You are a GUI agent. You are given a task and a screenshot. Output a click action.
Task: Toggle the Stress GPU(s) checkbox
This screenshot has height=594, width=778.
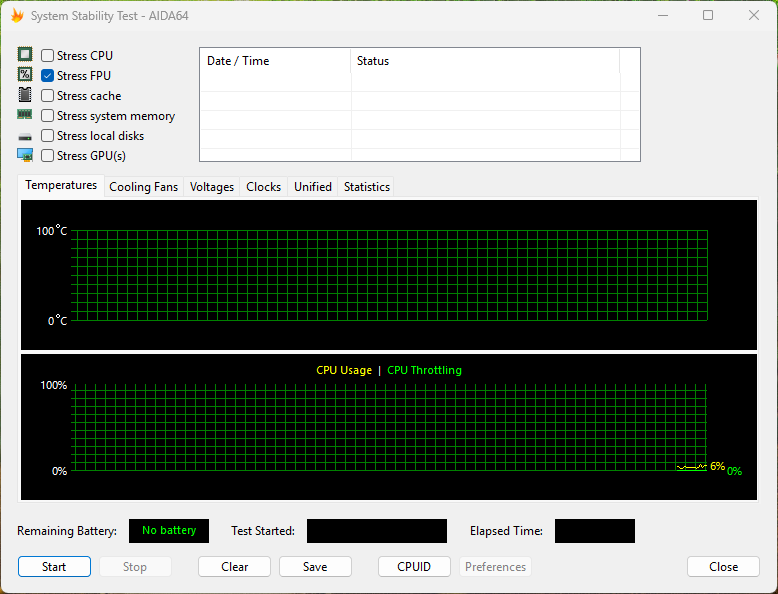[x=48, y=156]
